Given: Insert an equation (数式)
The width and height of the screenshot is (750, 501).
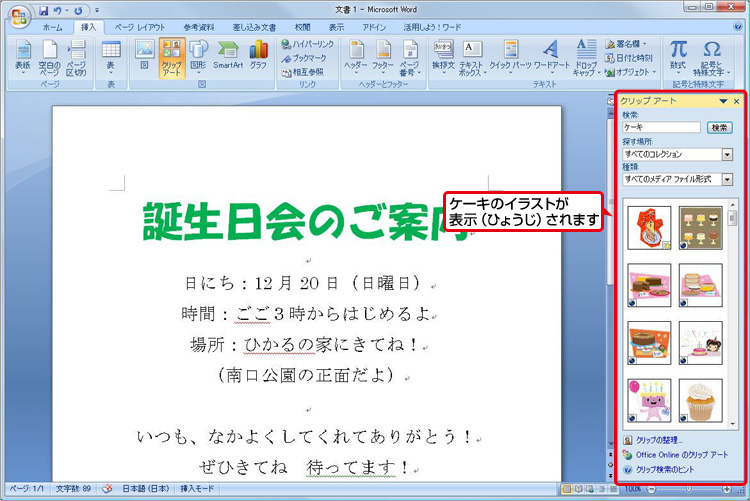Looking at the screenshot, I should pyautogui.click(x=678, y=56).
